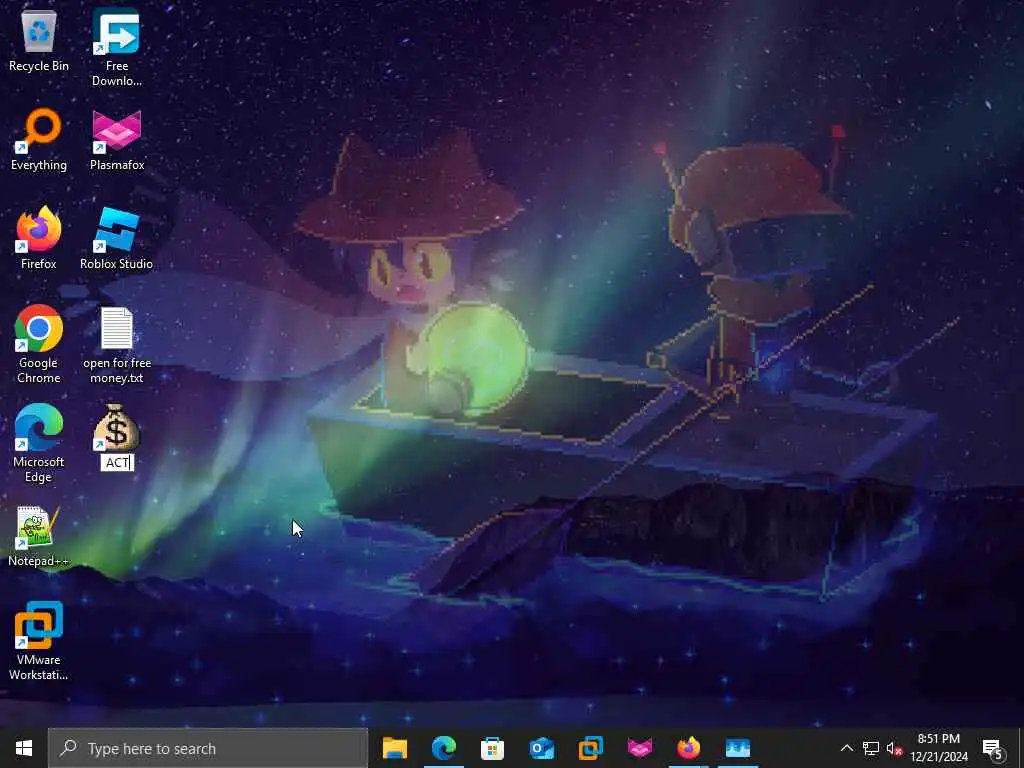Image resolution: width=1024 pixels, height=768 pixels.
Task: Click inside the 'ACT' rename text field
Action: point(117,462)
